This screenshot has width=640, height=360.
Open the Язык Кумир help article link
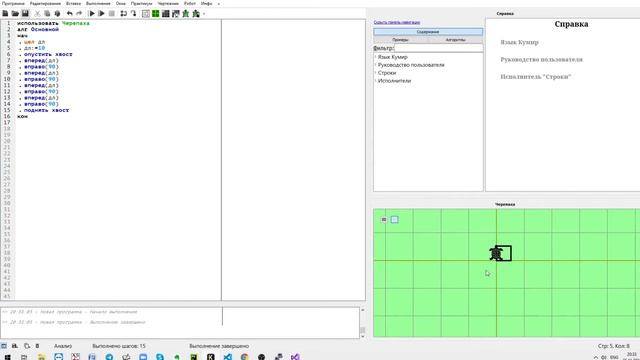tap(519, 42)
